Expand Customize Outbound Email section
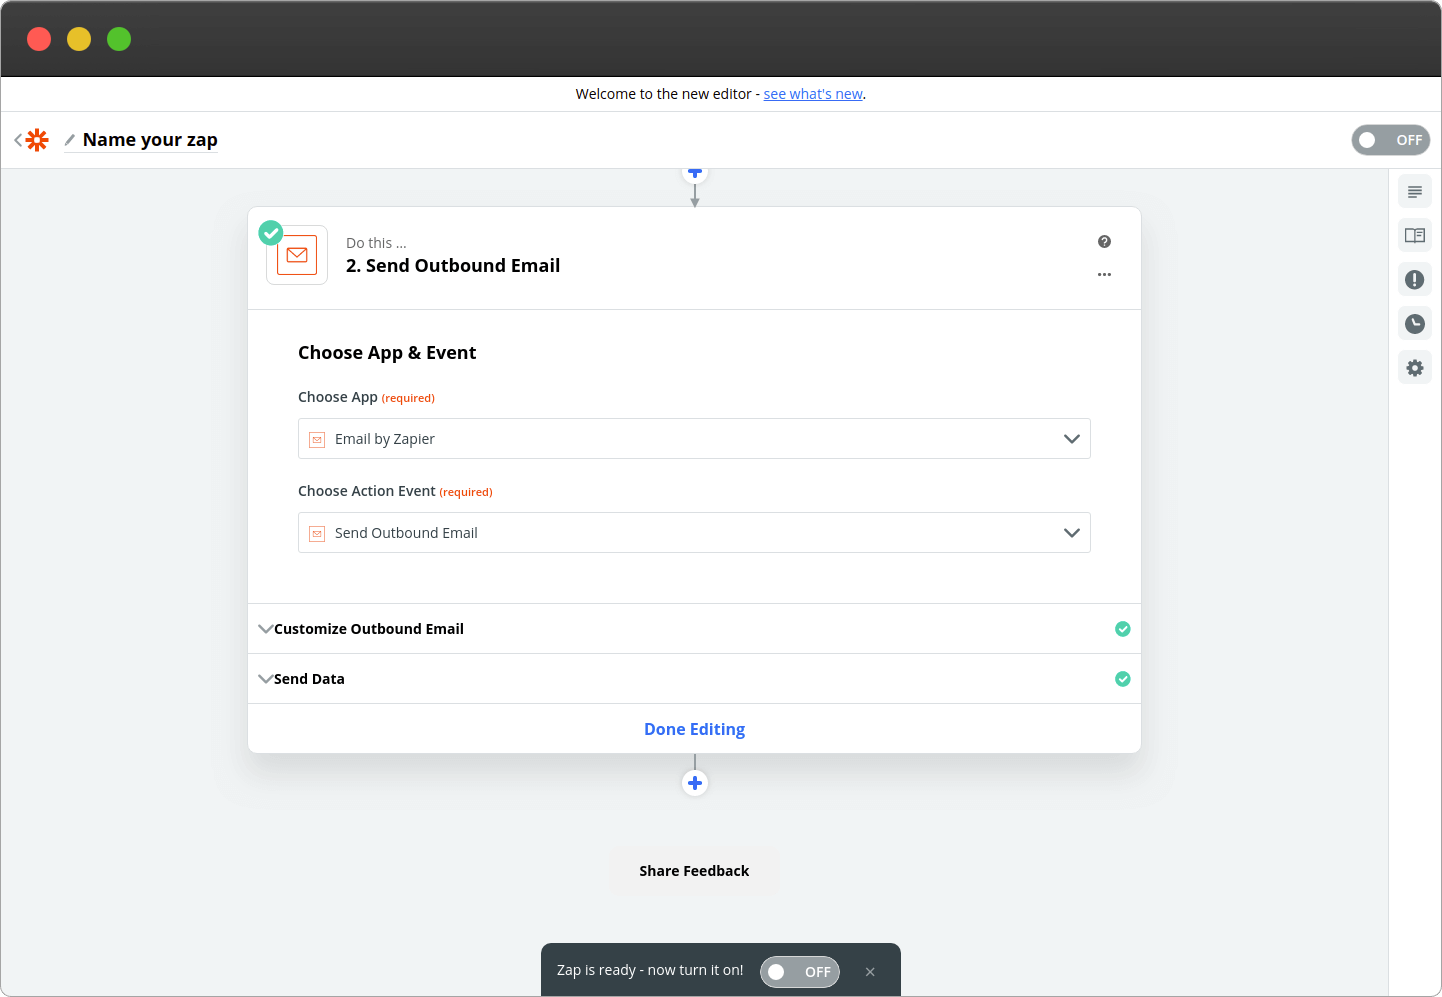The image size is (1442, 997). tap(694, 629)
